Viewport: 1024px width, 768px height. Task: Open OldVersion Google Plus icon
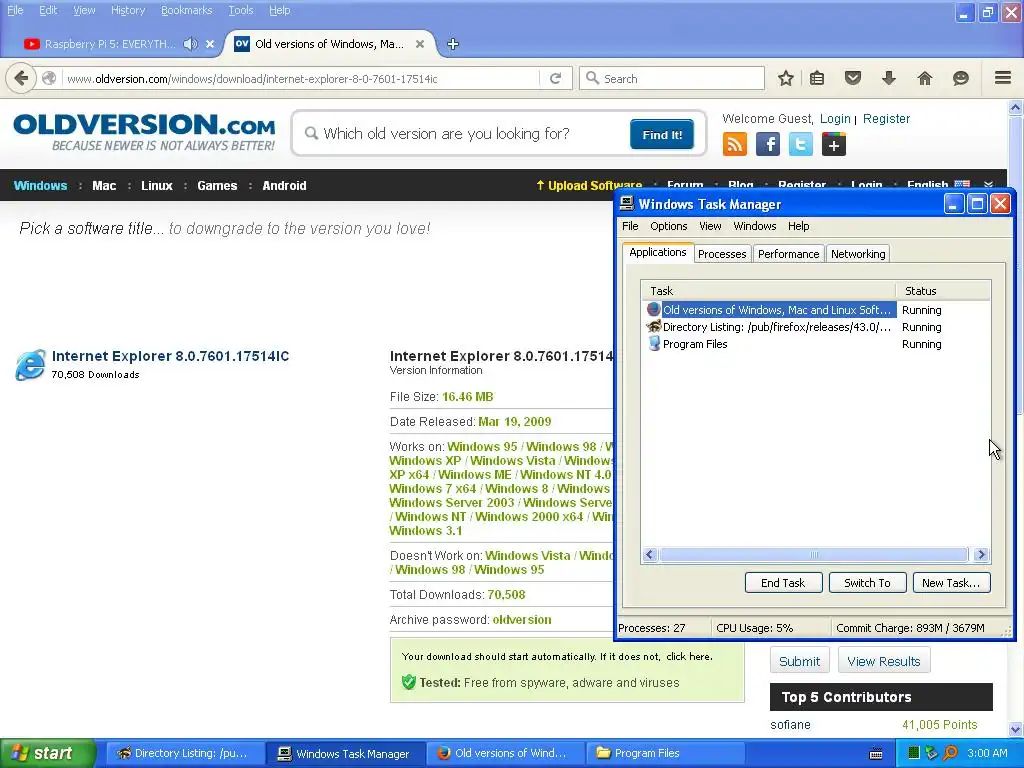834,144
